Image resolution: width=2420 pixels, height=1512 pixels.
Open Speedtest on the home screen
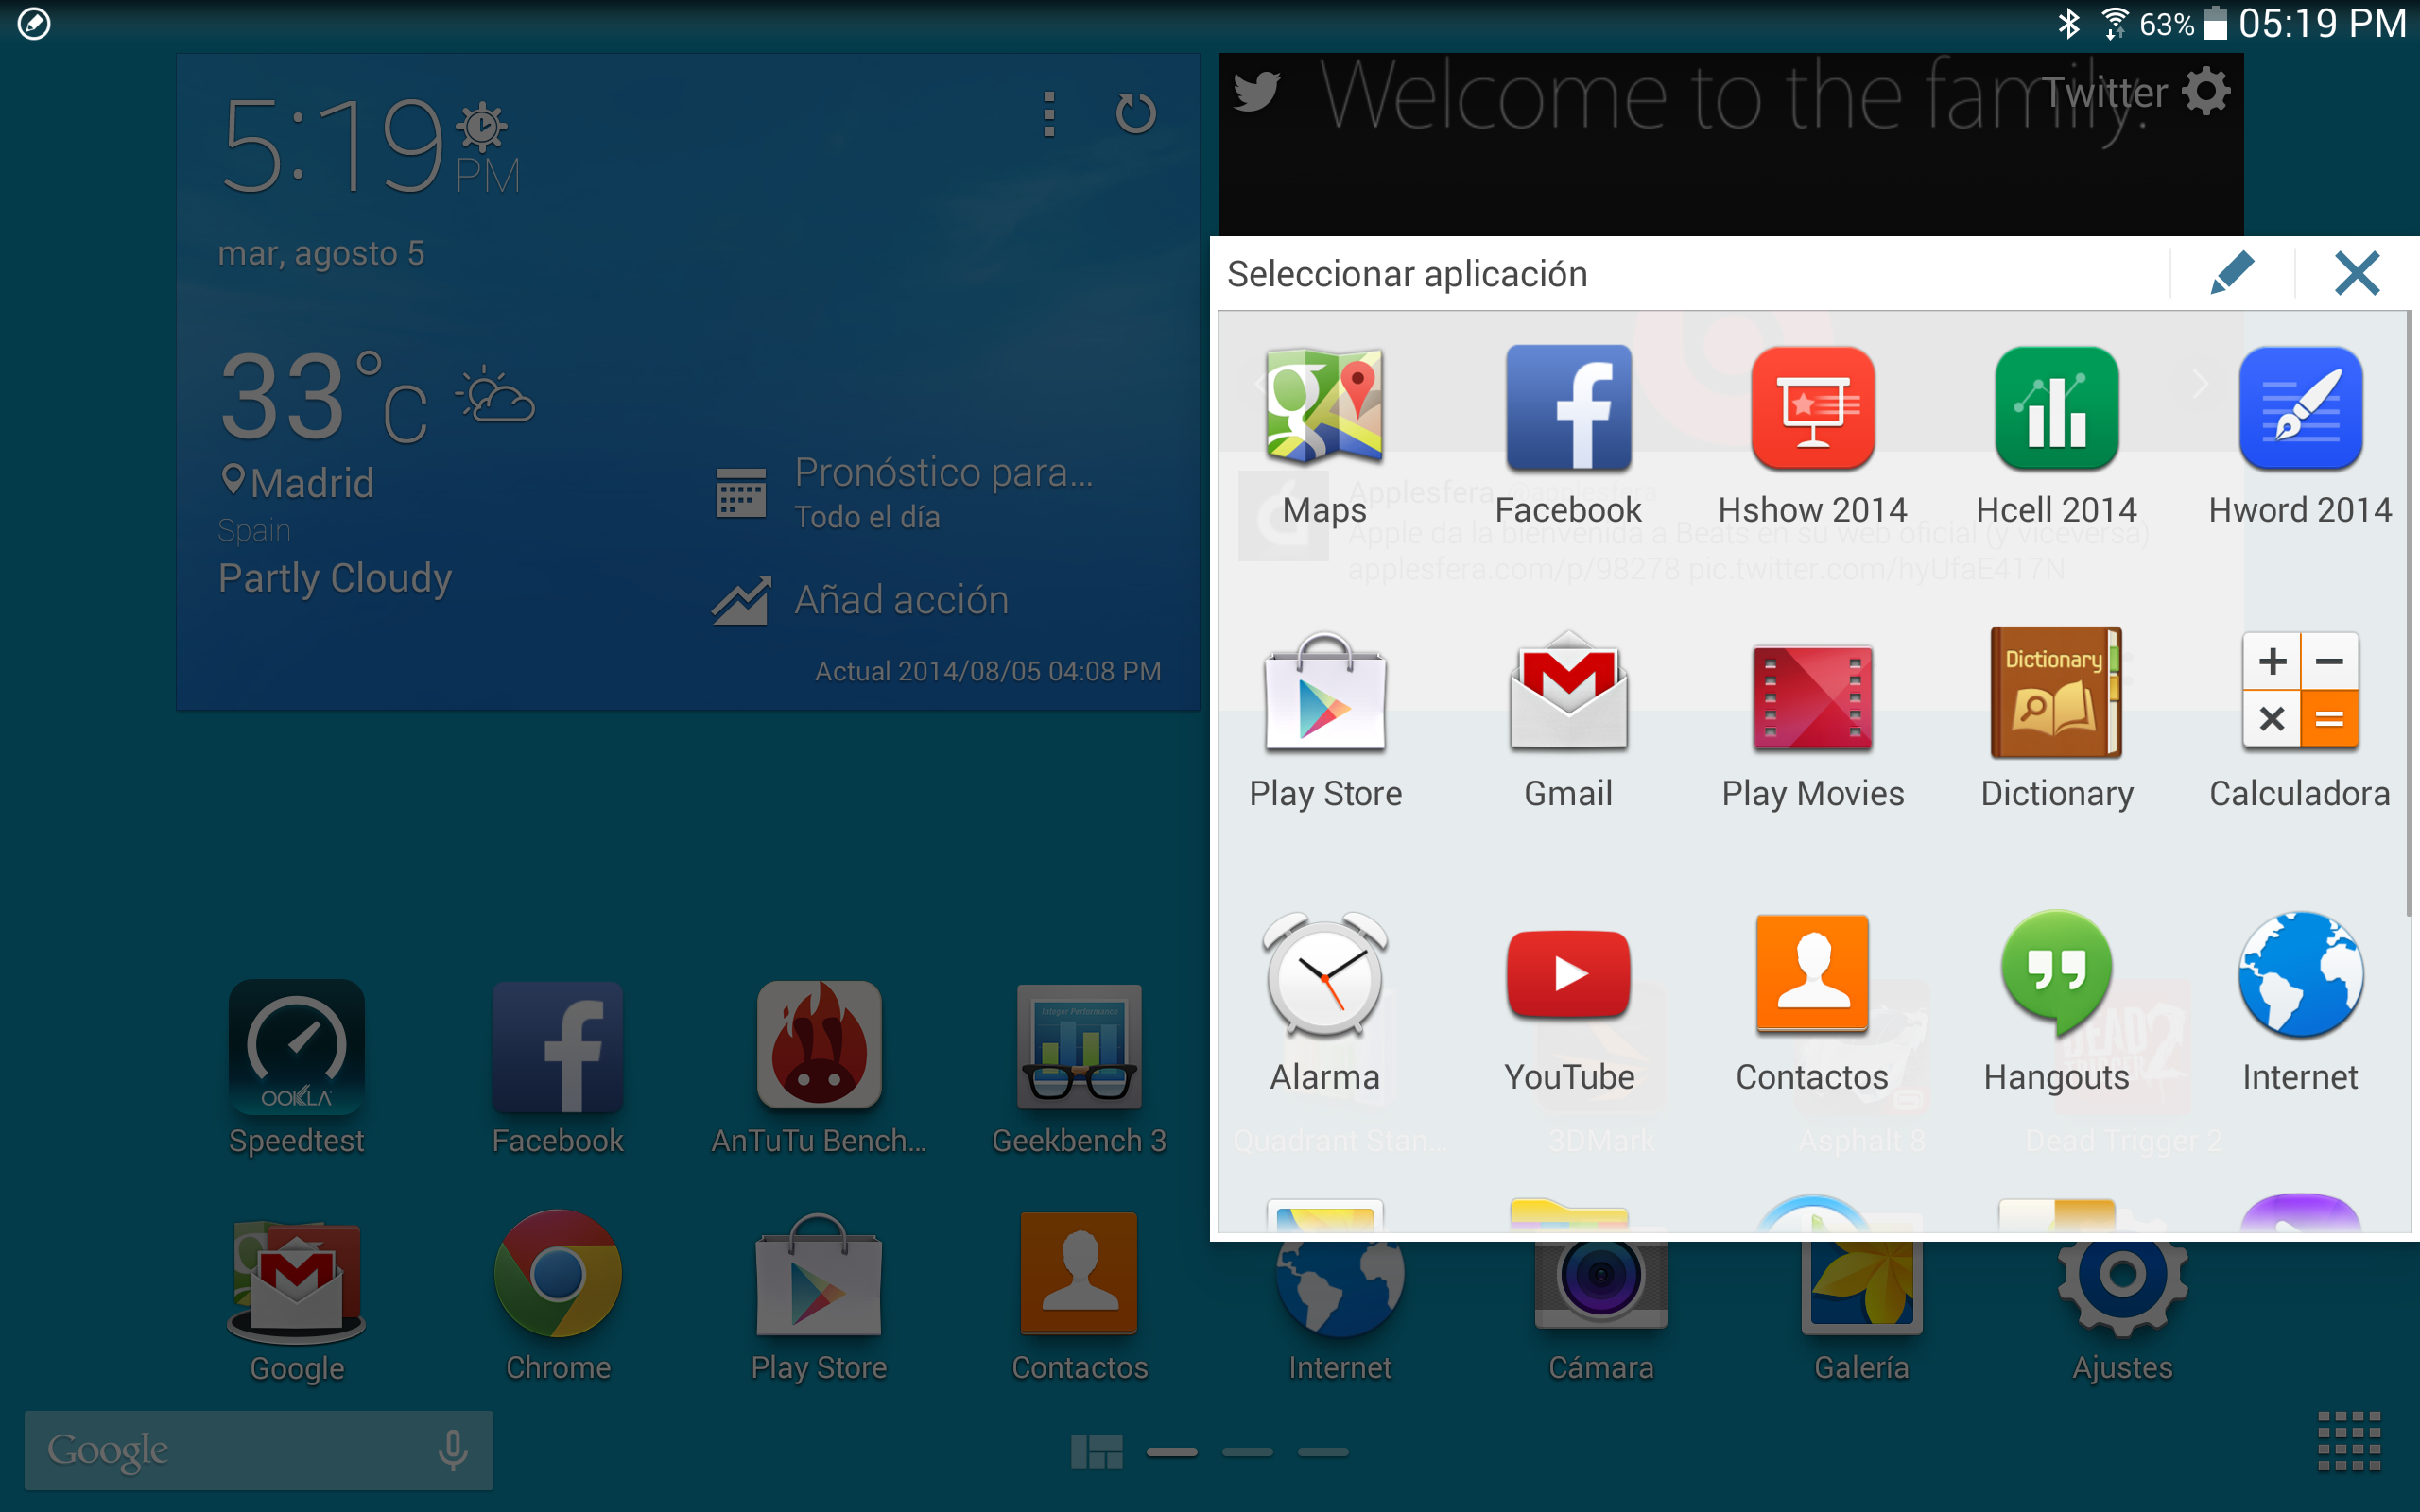pos(296,1068)
